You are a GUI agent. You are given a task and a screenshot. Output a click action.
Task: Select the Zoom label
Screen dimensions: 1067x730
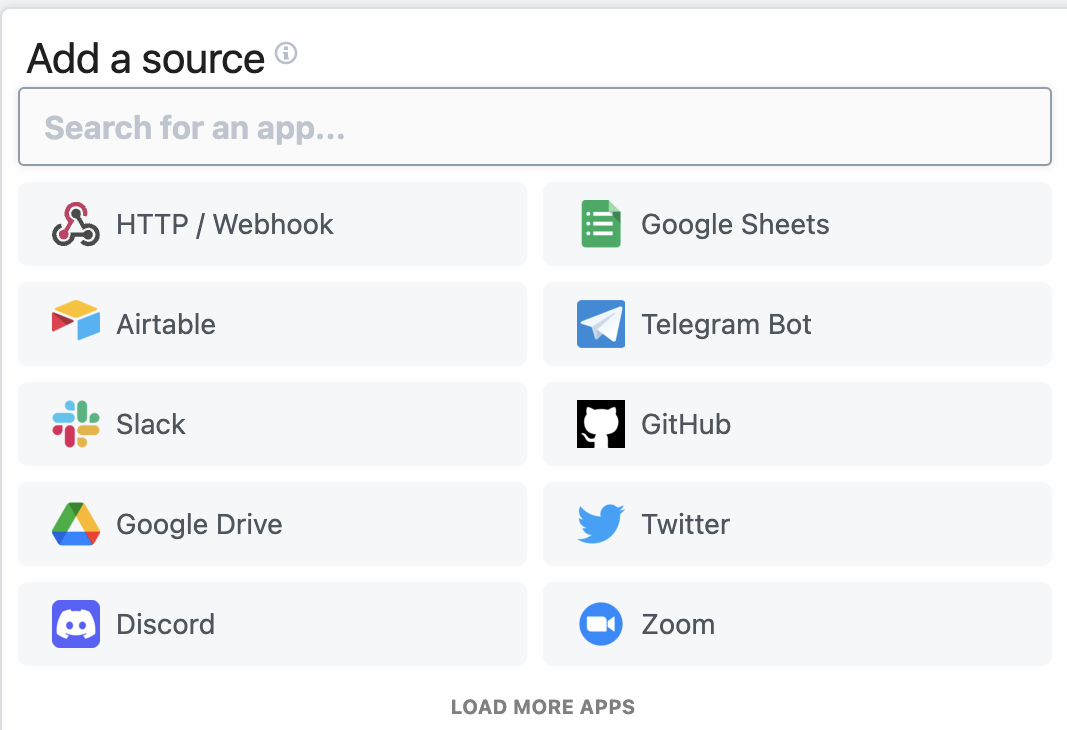tap(678, 624)
